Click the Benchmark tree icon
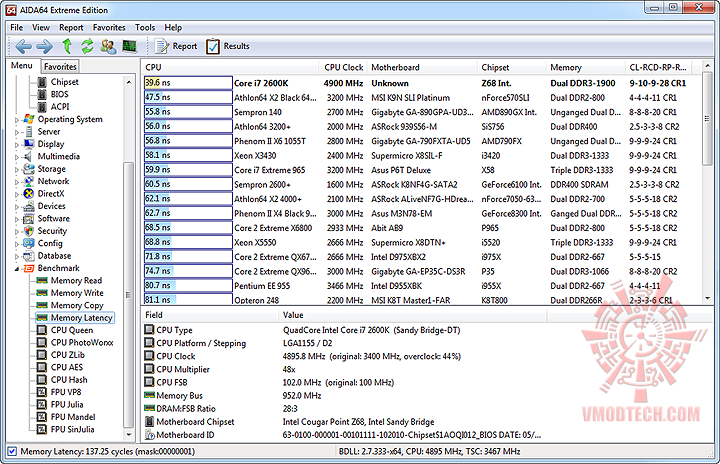Image resolution: width=720 pixels, height=464 pixels. click(29, 268)
